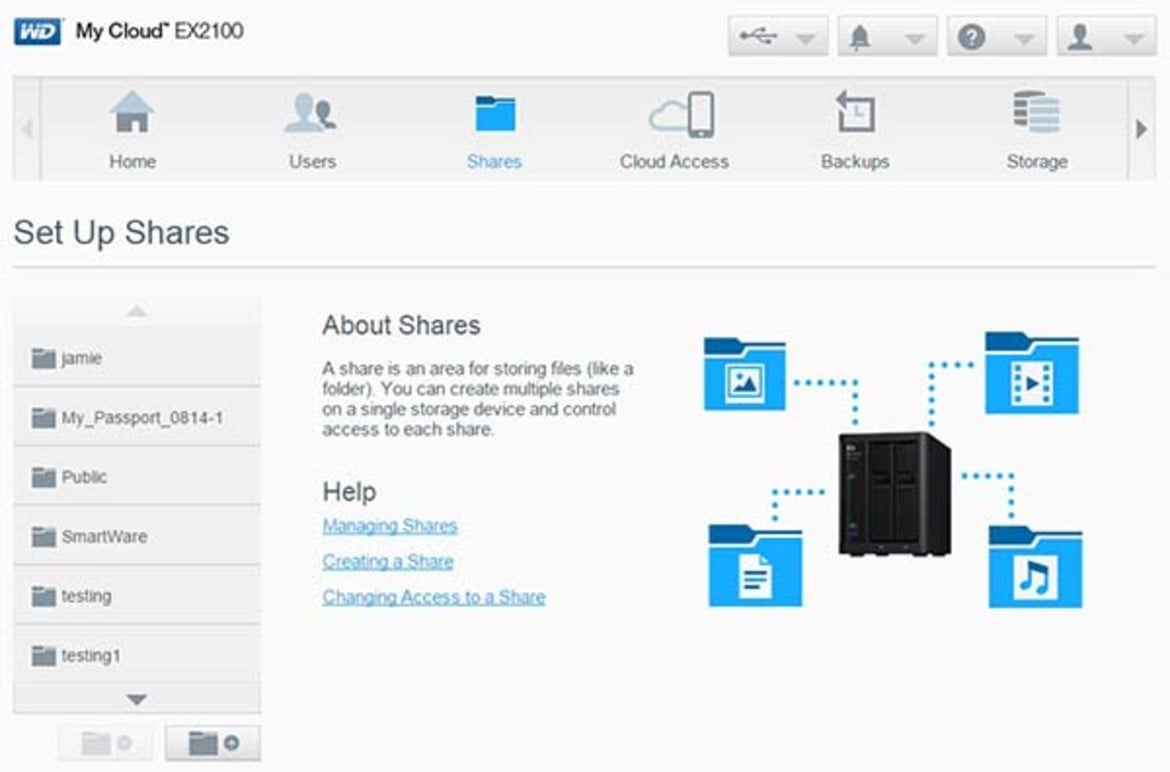Click the Cloud Access tab label

coord(674,161)
